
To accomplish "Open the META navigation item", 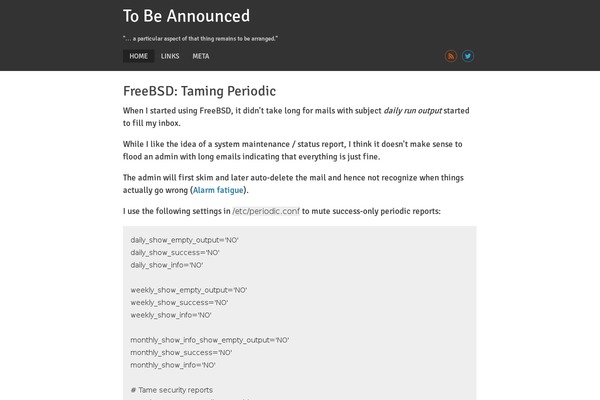I will pyautogui.click(x=201, y=56).
